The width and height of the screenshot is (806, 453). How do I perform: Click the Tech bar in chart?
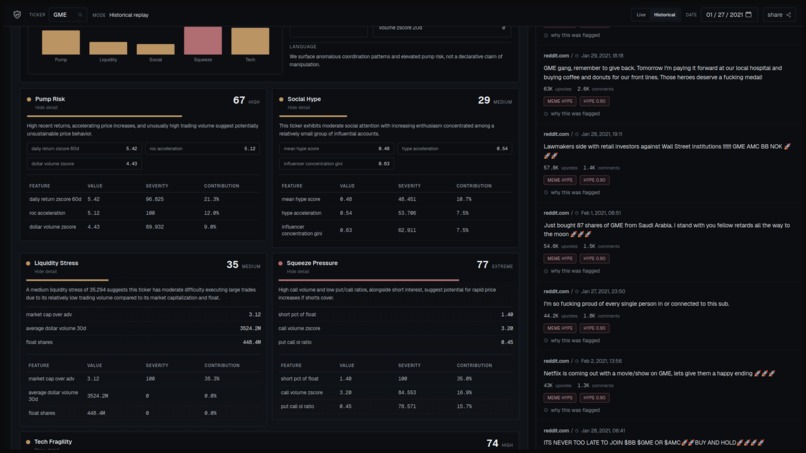tap(250, 41)
